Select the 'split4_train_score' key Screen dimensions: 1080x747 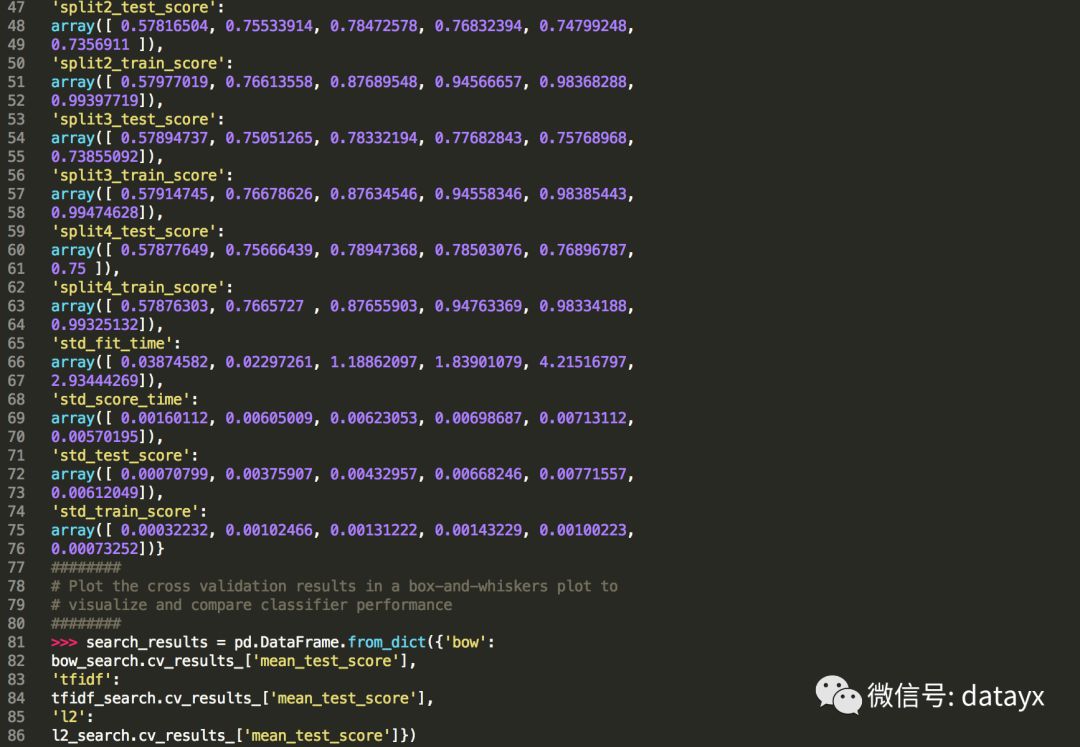138,287
